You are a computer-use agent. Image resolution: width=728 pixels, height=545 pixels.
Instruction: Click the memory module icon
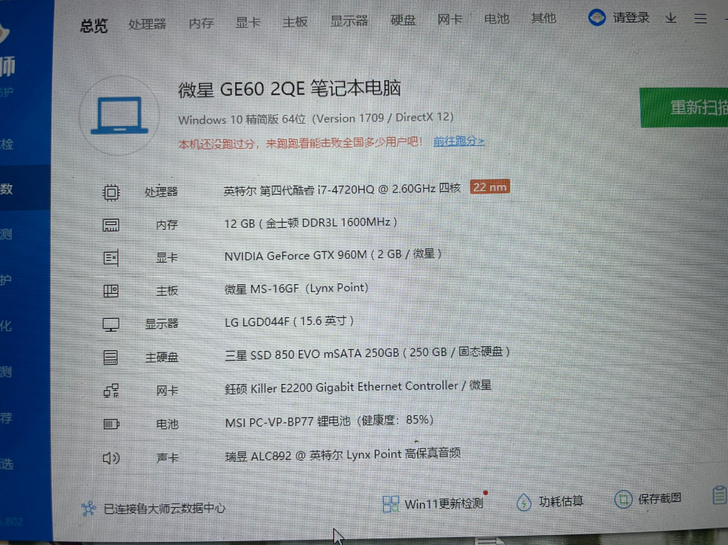coord(111,226)
